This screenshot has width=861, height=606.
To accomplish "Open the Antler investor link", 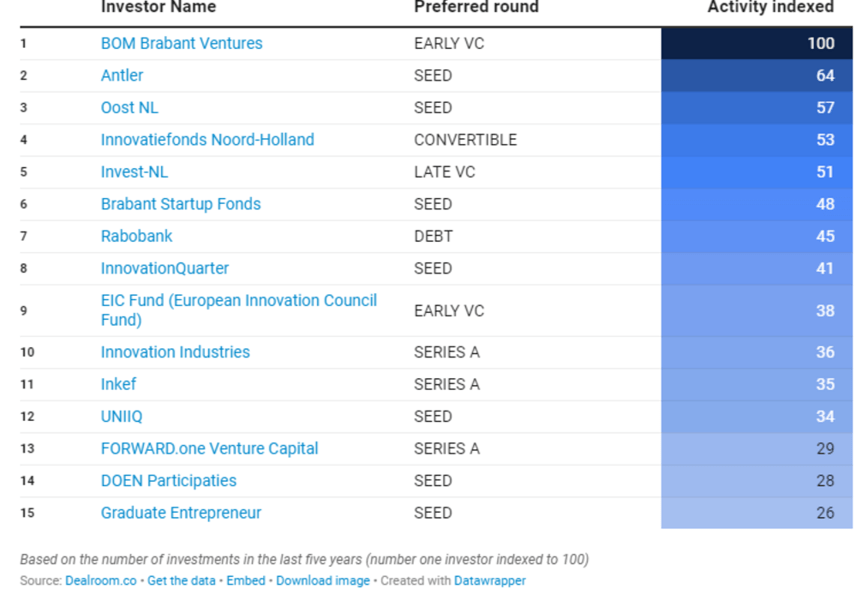I will [x=122, y=76].
